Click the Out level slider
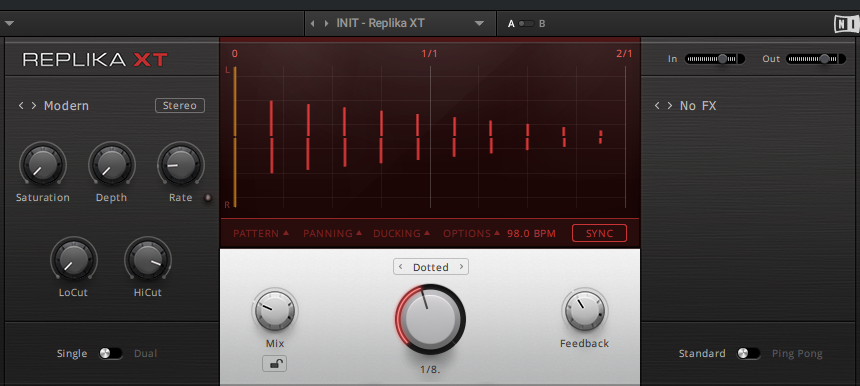Image resolution: width=860 pixels, height=386 pixels. (x=816, y=59)
